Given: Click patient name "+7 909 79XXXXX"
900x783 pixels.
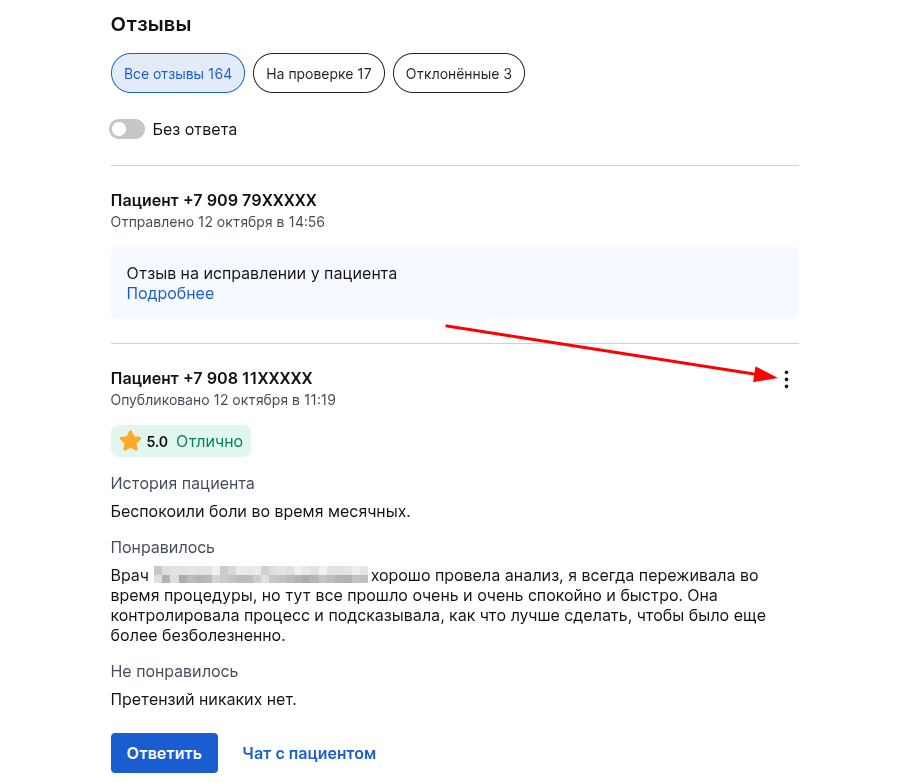Looking at the screenshot, I should [213, 200].
